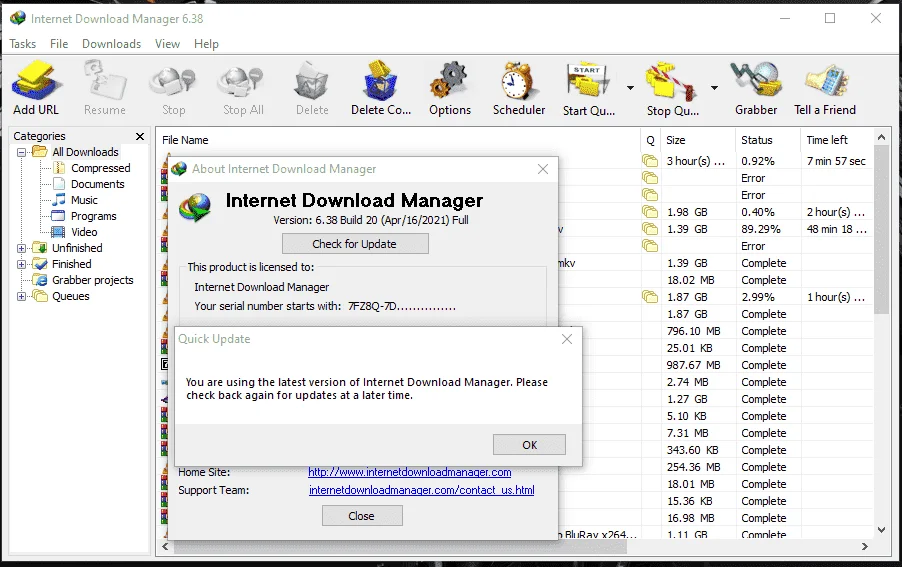Open the Downloads menu
The width and height of the screenshot is (902, 567).
(111, 44)
